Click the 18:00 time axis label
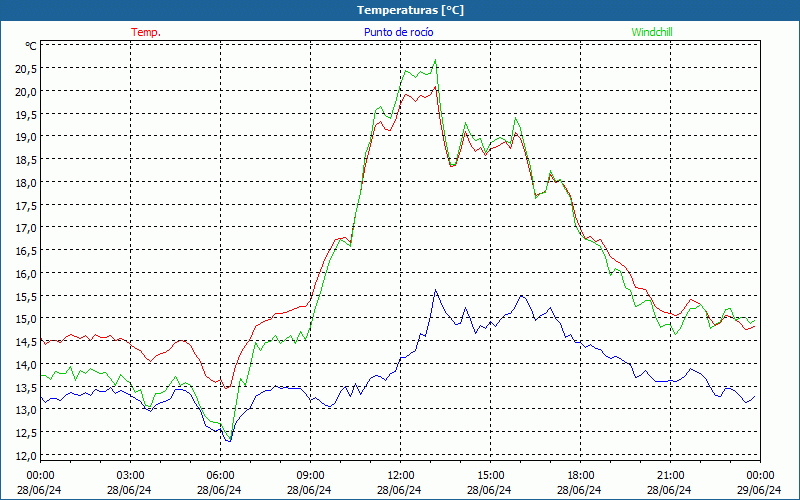The image size is (800, 500). (581, 476)
